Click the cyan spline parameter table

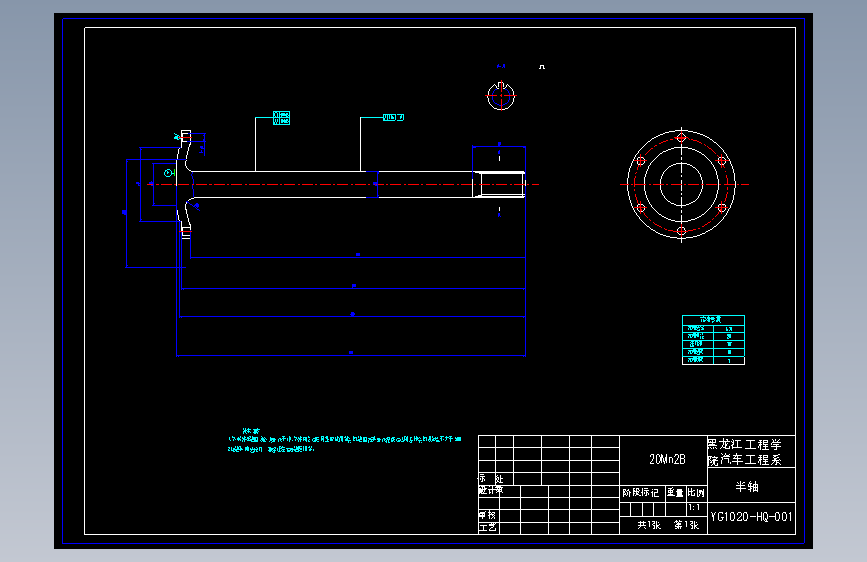coord(713,340)
